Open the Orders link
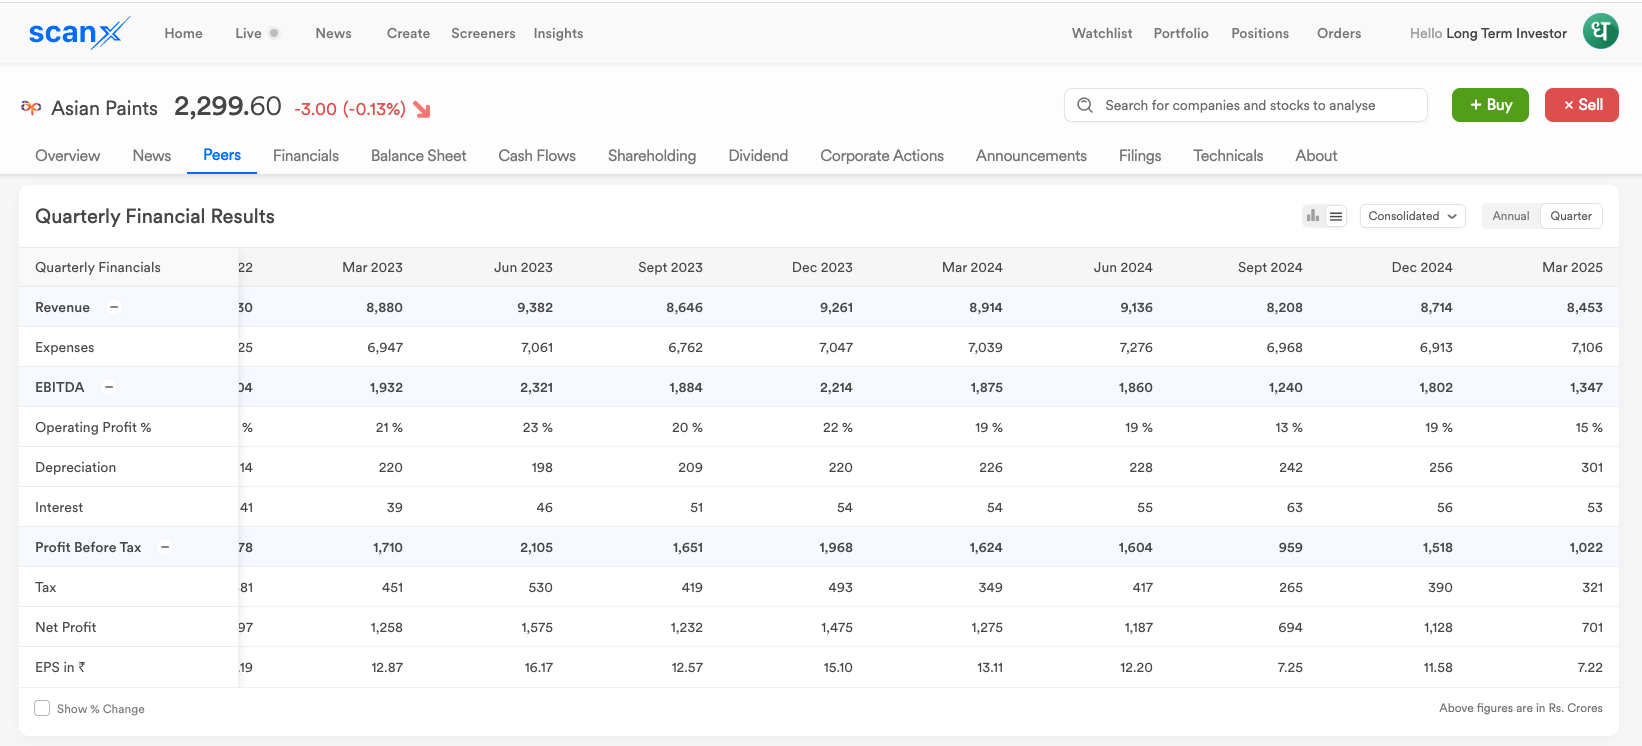The image size is (1642, 746). coord(1339,33)
